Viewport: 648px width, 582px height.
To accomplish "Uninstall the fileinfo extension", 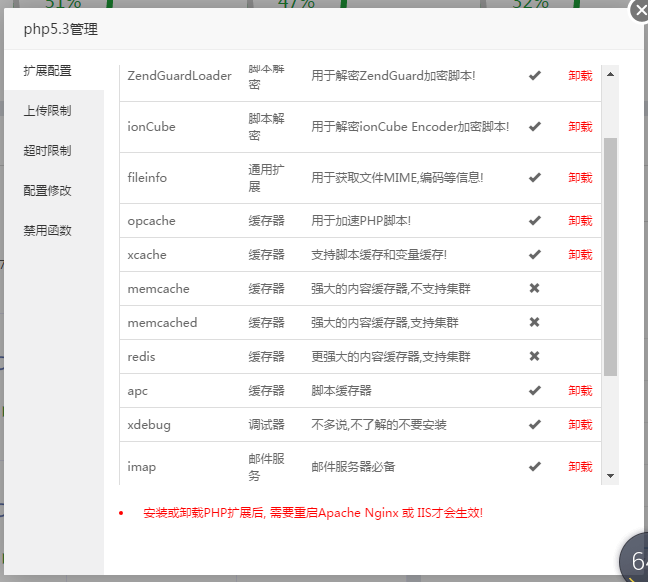I will [580, 178].
